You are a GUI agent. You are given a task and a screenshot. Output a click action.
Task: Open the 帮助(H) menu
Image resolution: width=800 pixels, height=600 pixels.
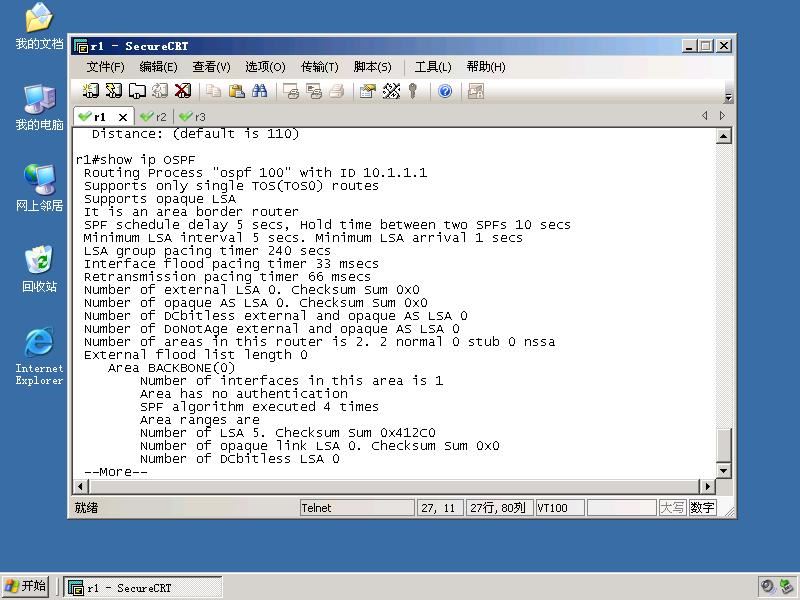point(486,67)
